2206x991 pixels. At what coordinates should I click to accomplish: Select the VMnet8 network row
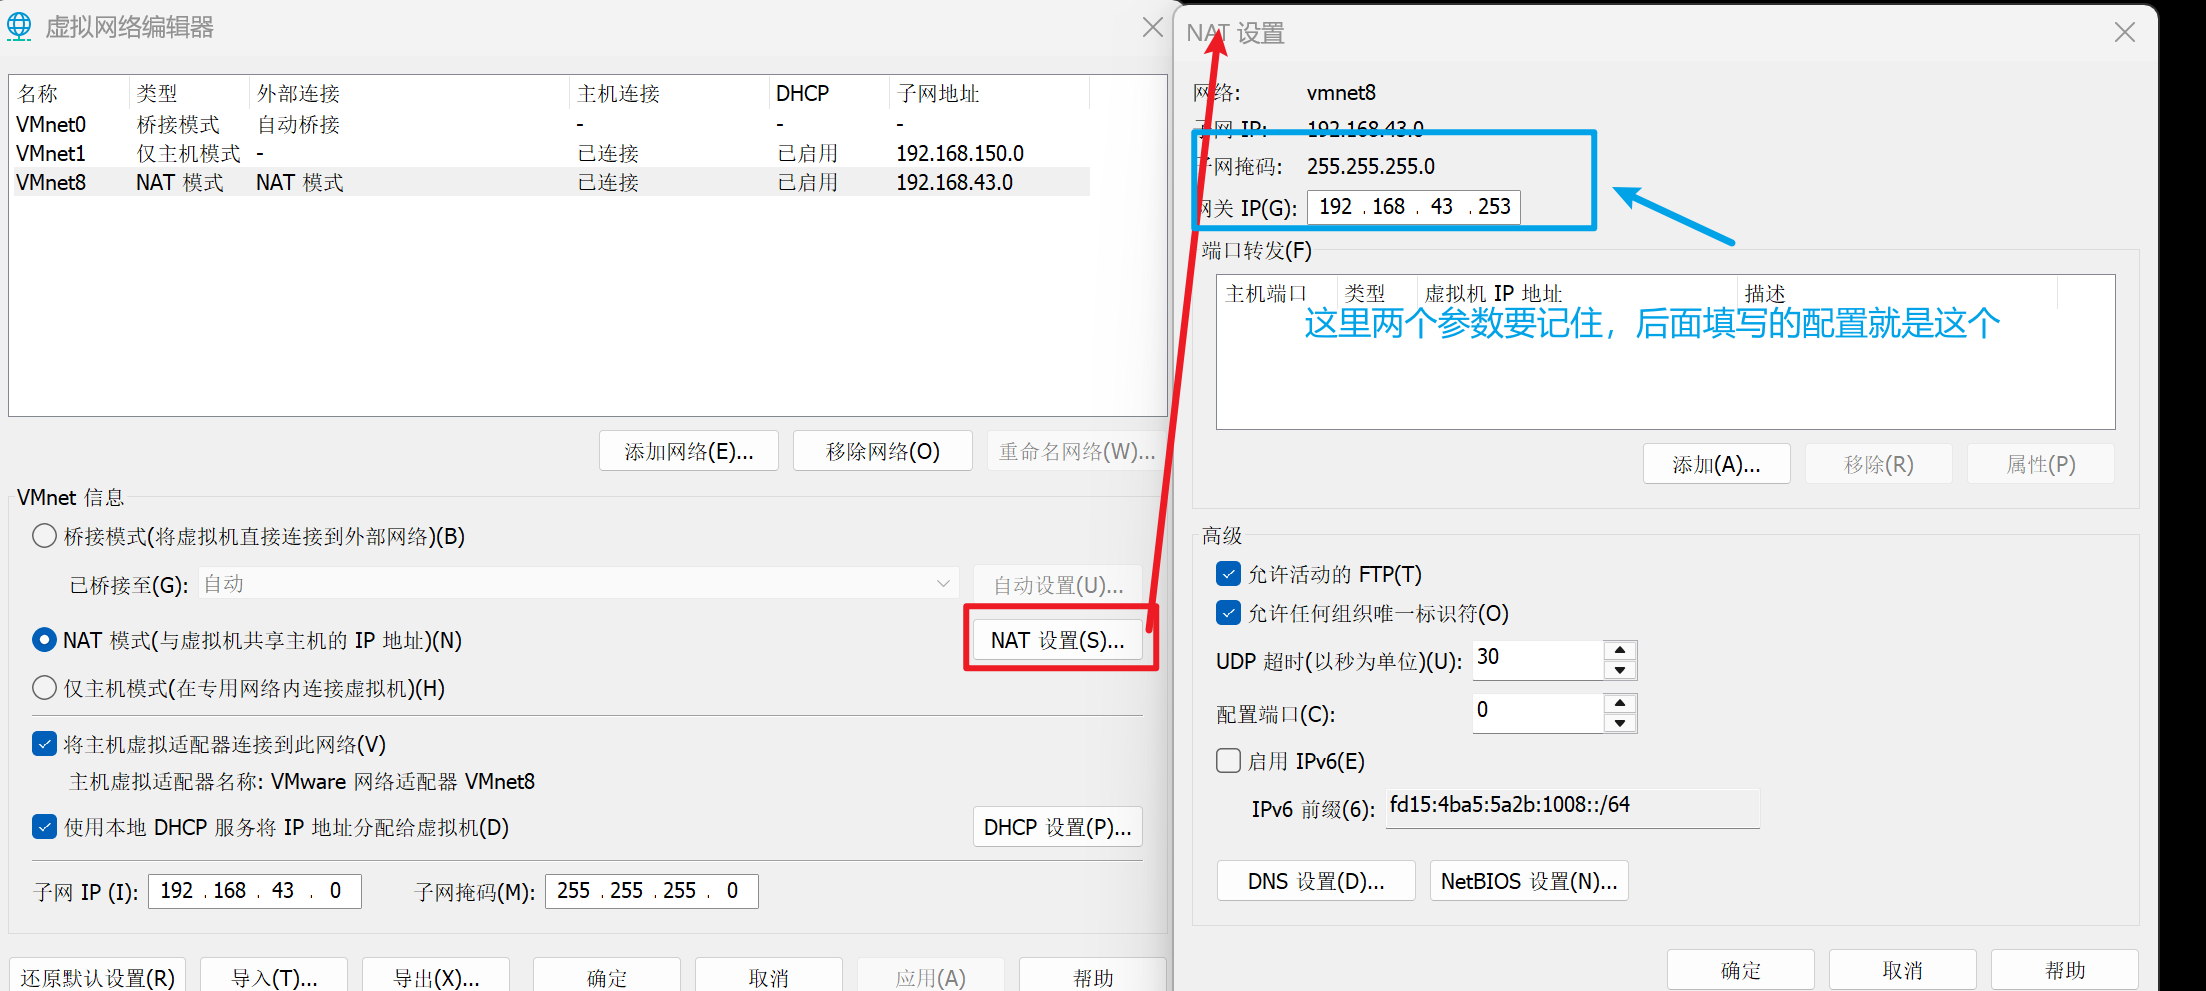550,182
